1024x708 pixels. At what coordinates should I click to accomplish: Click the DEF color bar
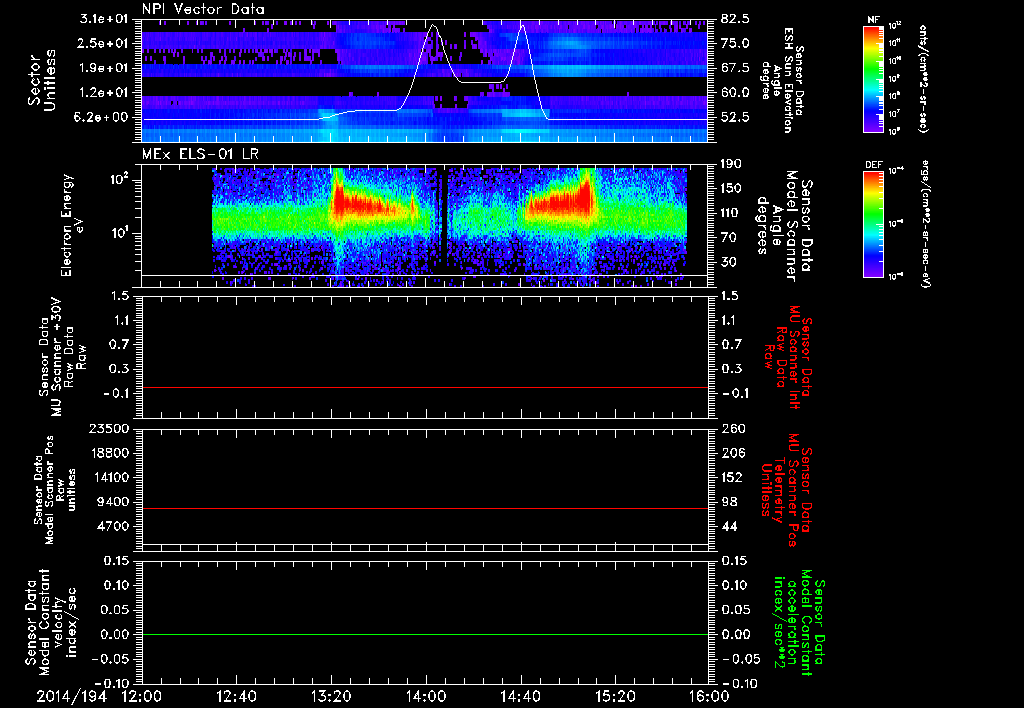point(874,224)
